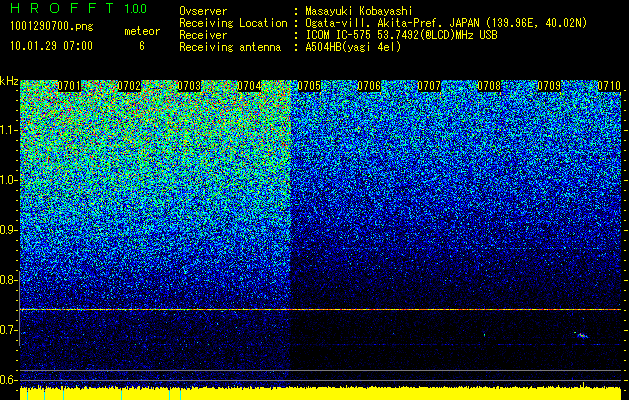Click the 0.6 frequency axis label
This screenshot has width=629, height=400.
(x=8, y=380)
